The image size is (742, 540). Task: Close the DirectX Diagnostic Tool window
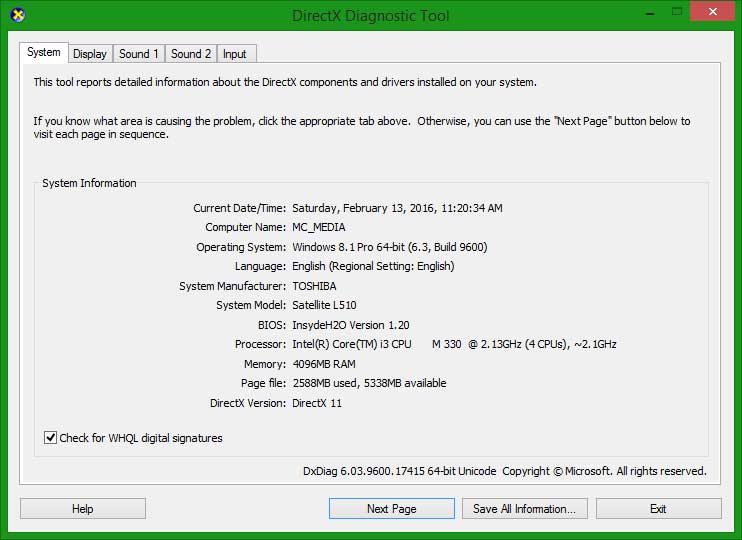[x=713, y=12]
